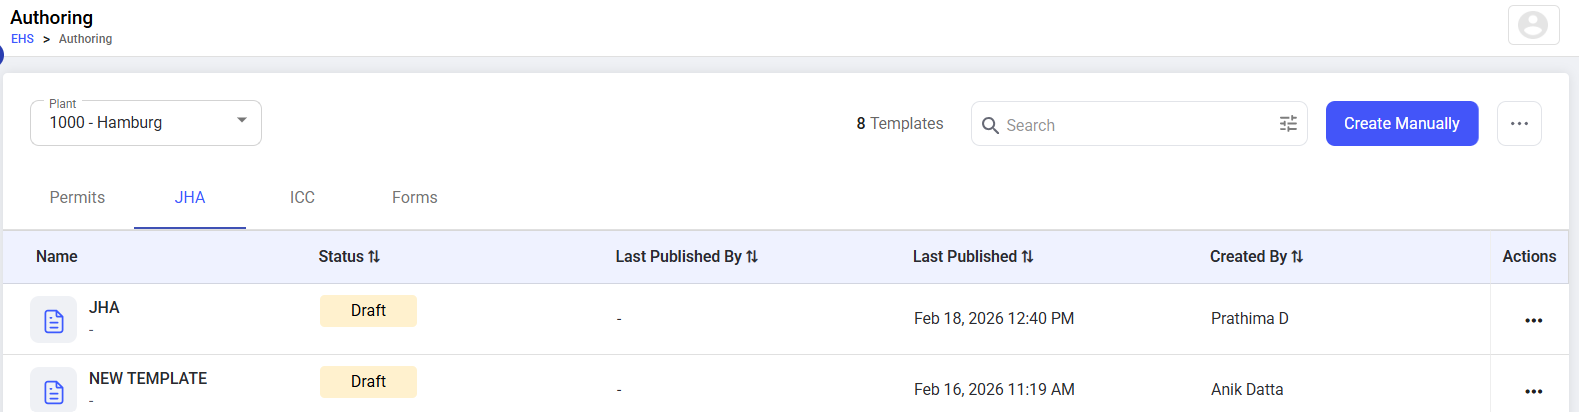Switch to the Permits tab

coord(77,198)
